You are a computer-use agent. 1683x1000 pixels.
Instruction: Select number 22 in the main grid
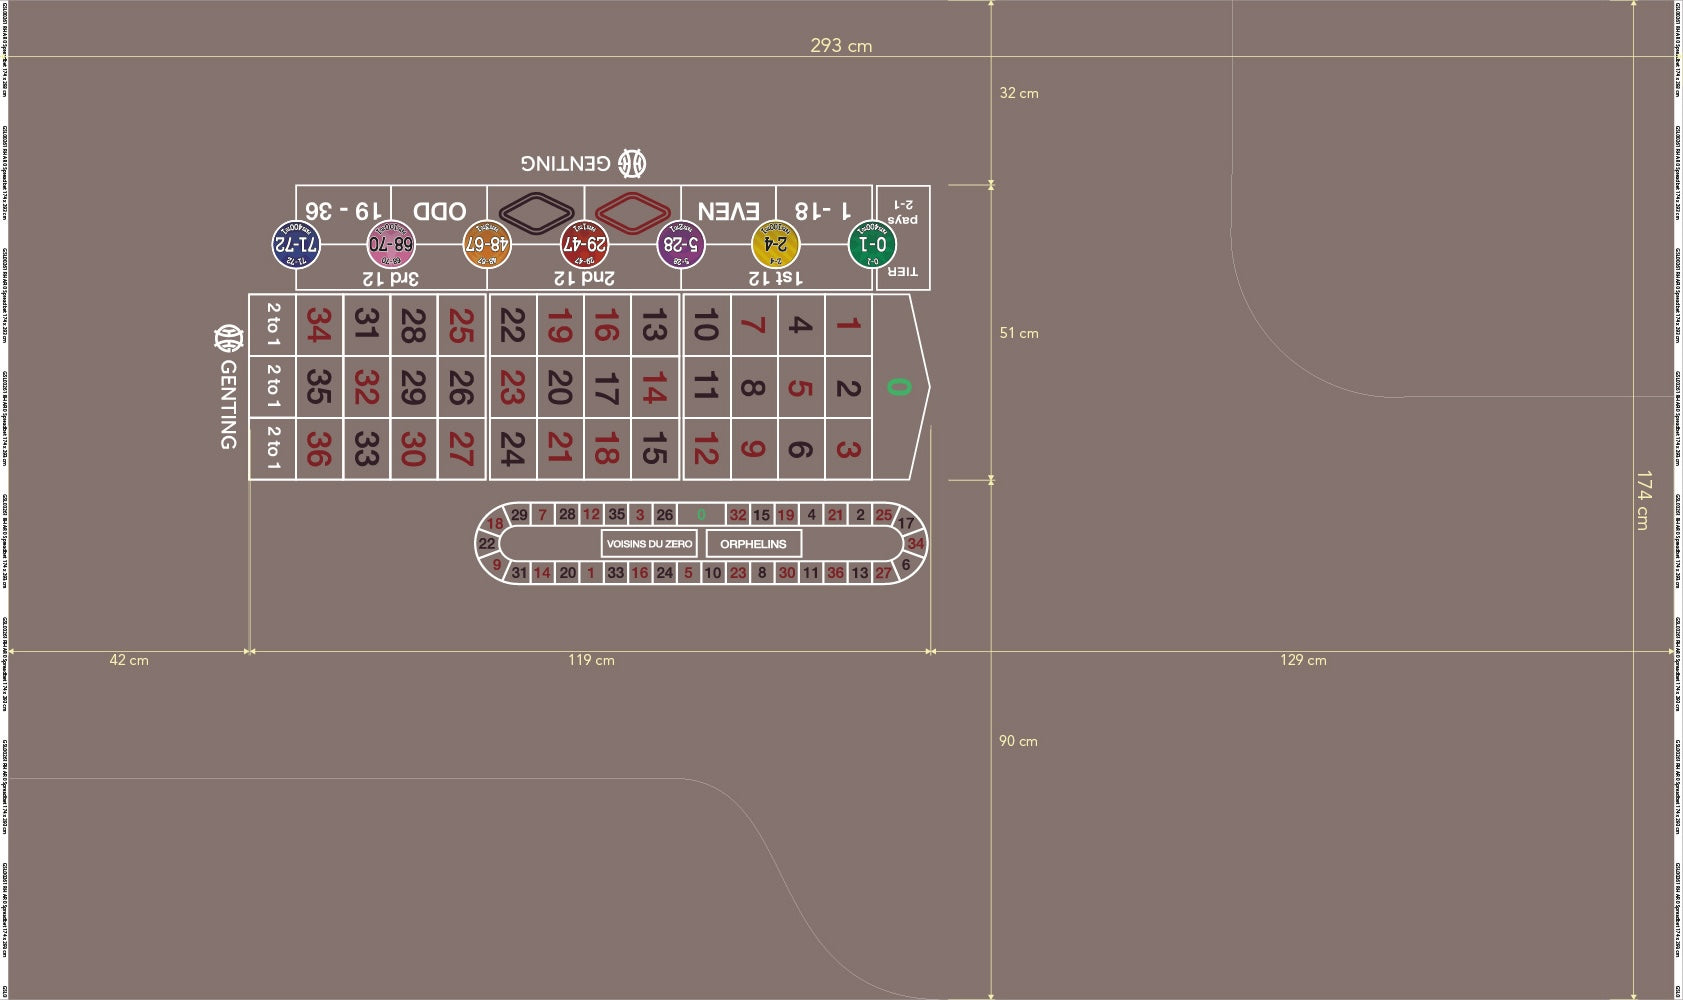(511, 325)
